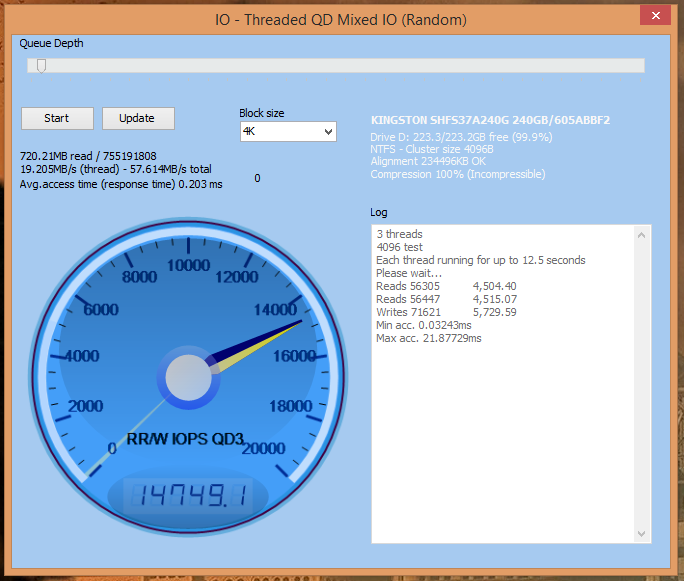Click the Queue Depth slider track
Image resolution: width=684 pixels, height=581 pixels.
[336, 66]
